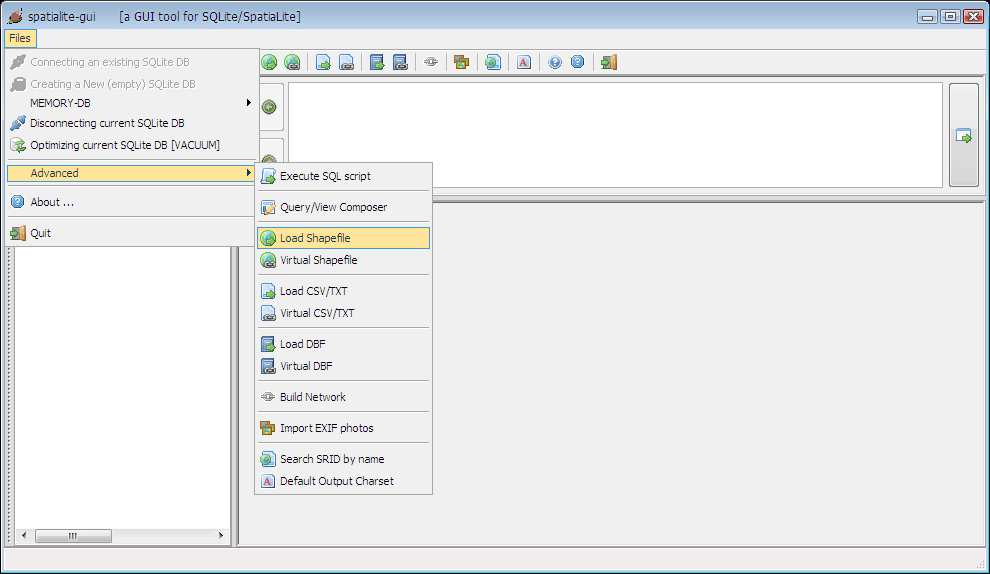Click the Execute SQL statement button at right
Screen dimensions: 990x574
963,135
